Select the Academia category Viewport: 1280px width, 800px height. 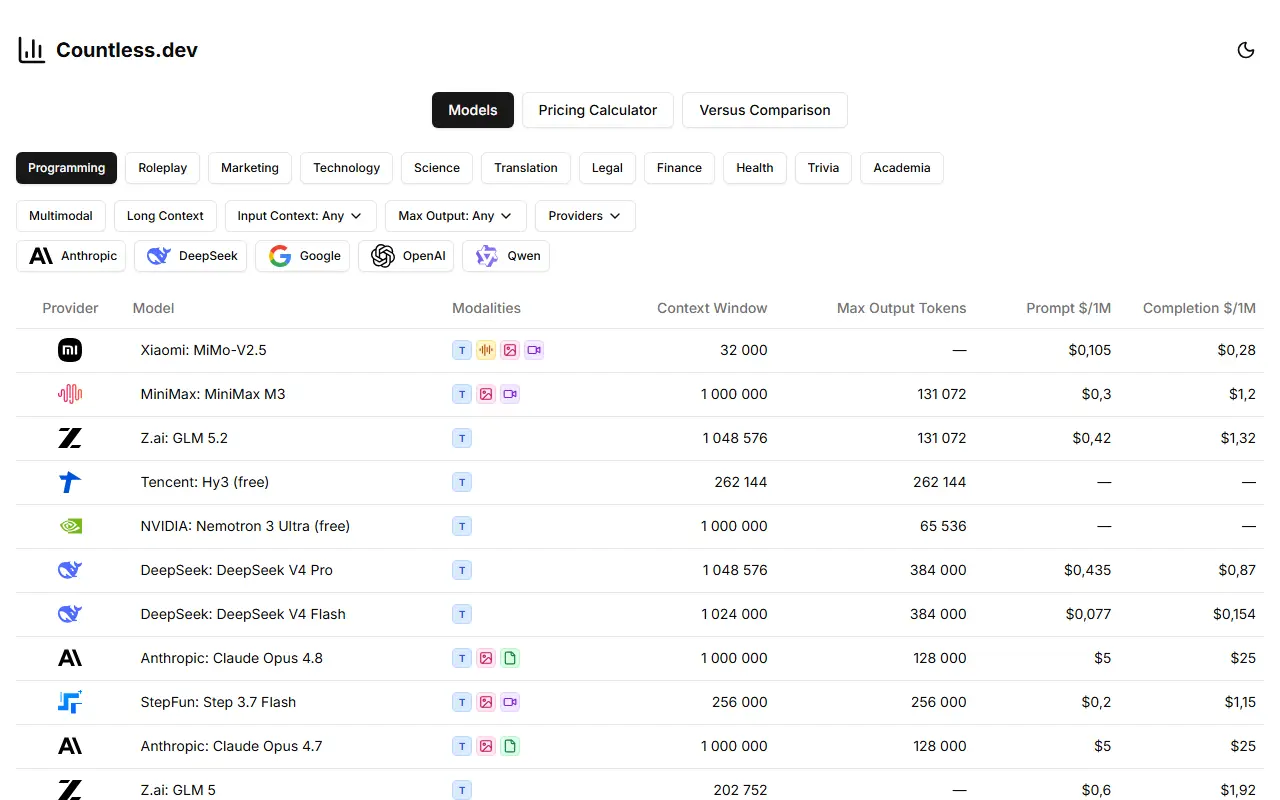902,168
